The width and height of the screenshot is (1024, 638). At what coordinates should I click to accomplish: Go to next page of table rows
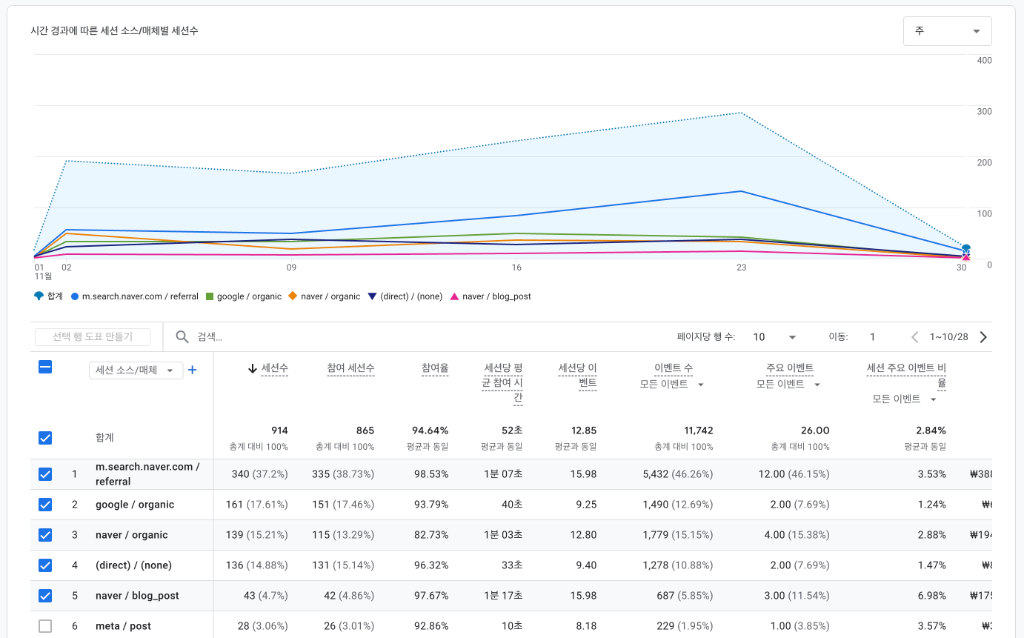pyautogui.click(x=983, y=337)
